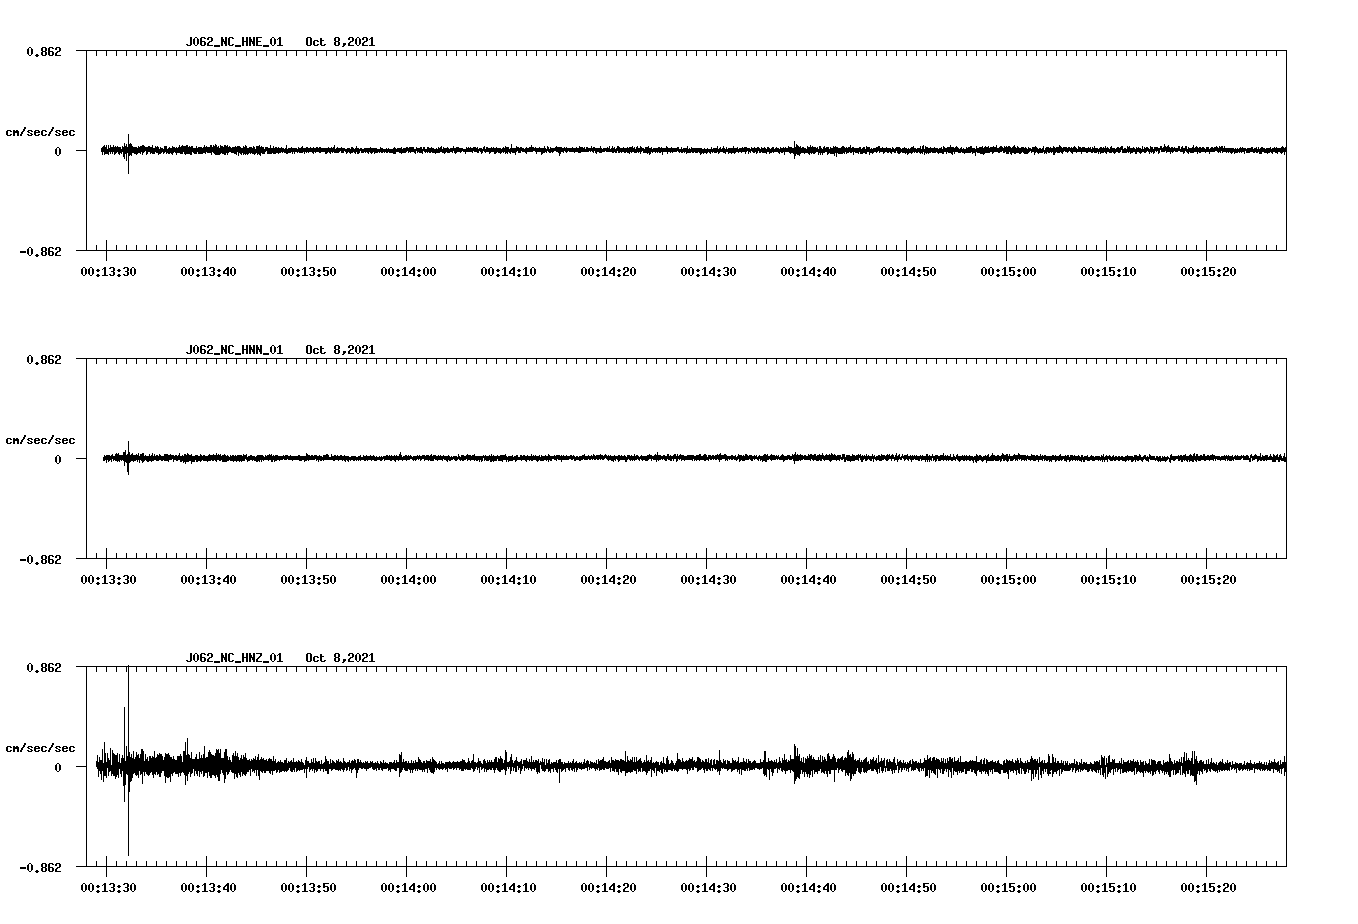Click the 00:14:40 time label under HNE plot
Screen dimensions: 1358x924
tap(808, 272)
